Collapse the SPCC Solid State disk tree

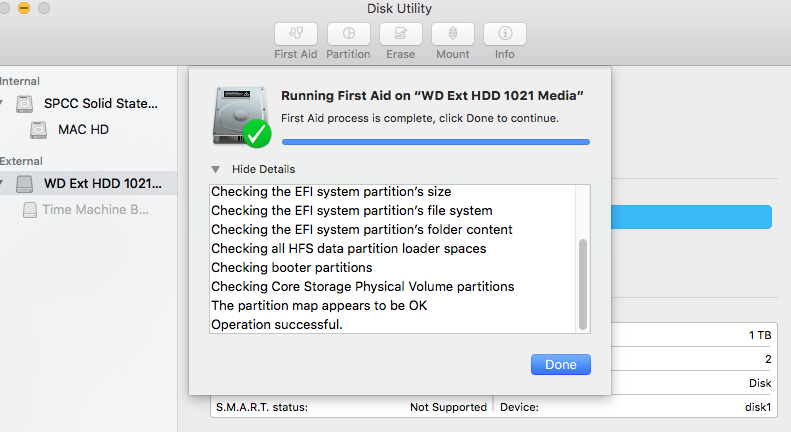3,103
